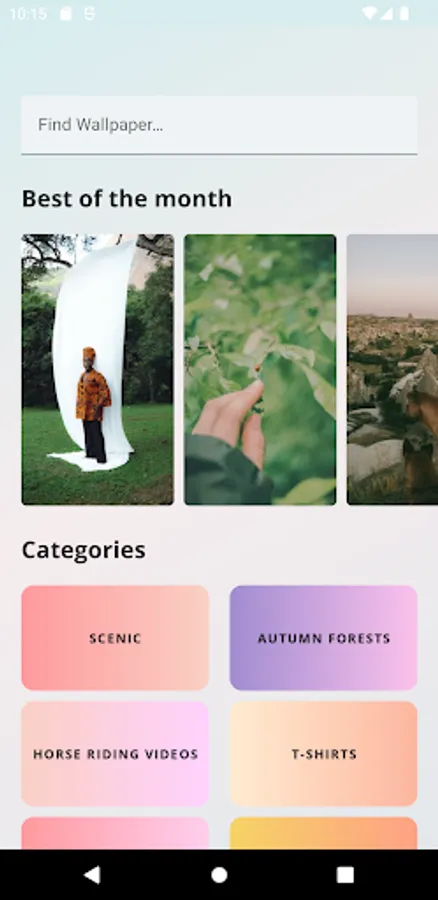The width and height of the screenshot is (438, 900).
Task: Tap the Android back navigation icon
Action: pos(92,874)
